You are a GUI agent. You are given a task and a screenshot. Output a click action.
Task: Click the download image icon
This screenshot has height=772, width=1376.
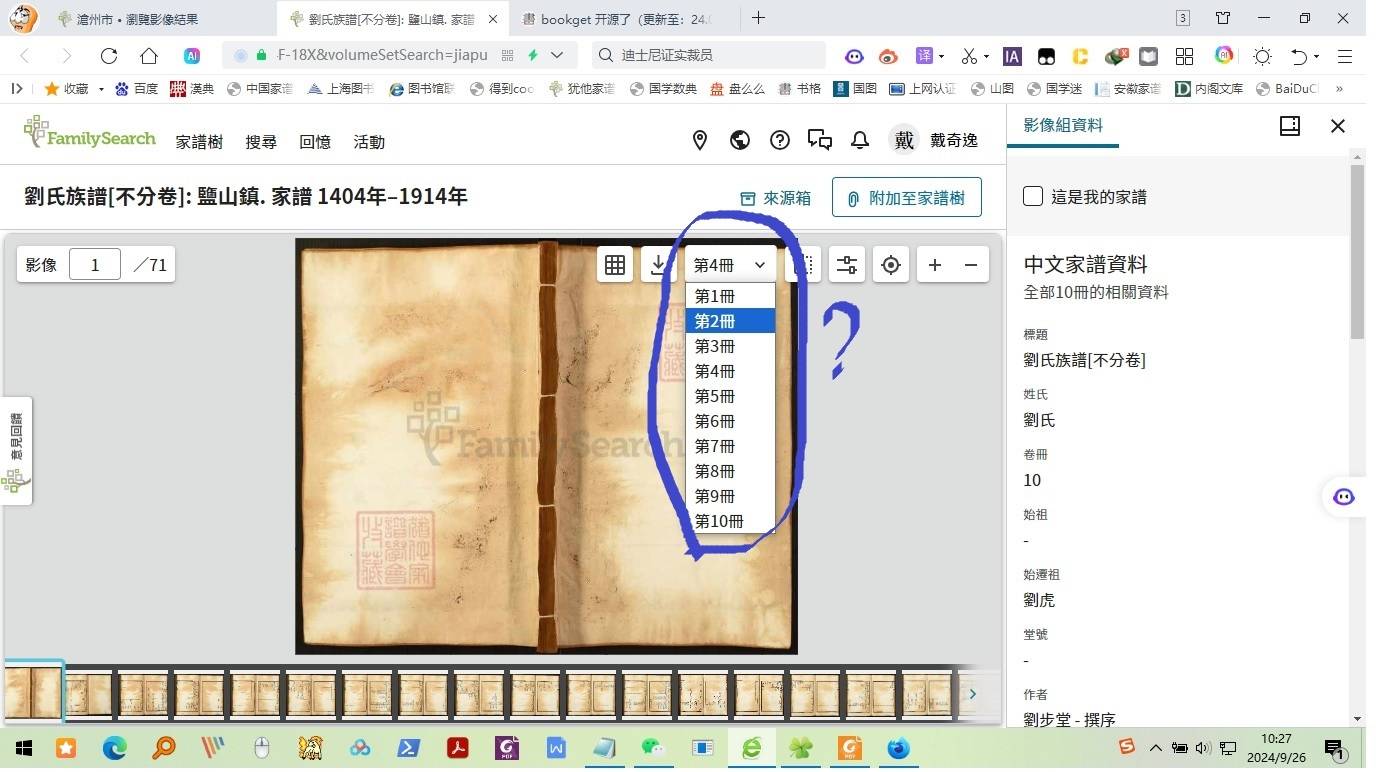(658, 265)
